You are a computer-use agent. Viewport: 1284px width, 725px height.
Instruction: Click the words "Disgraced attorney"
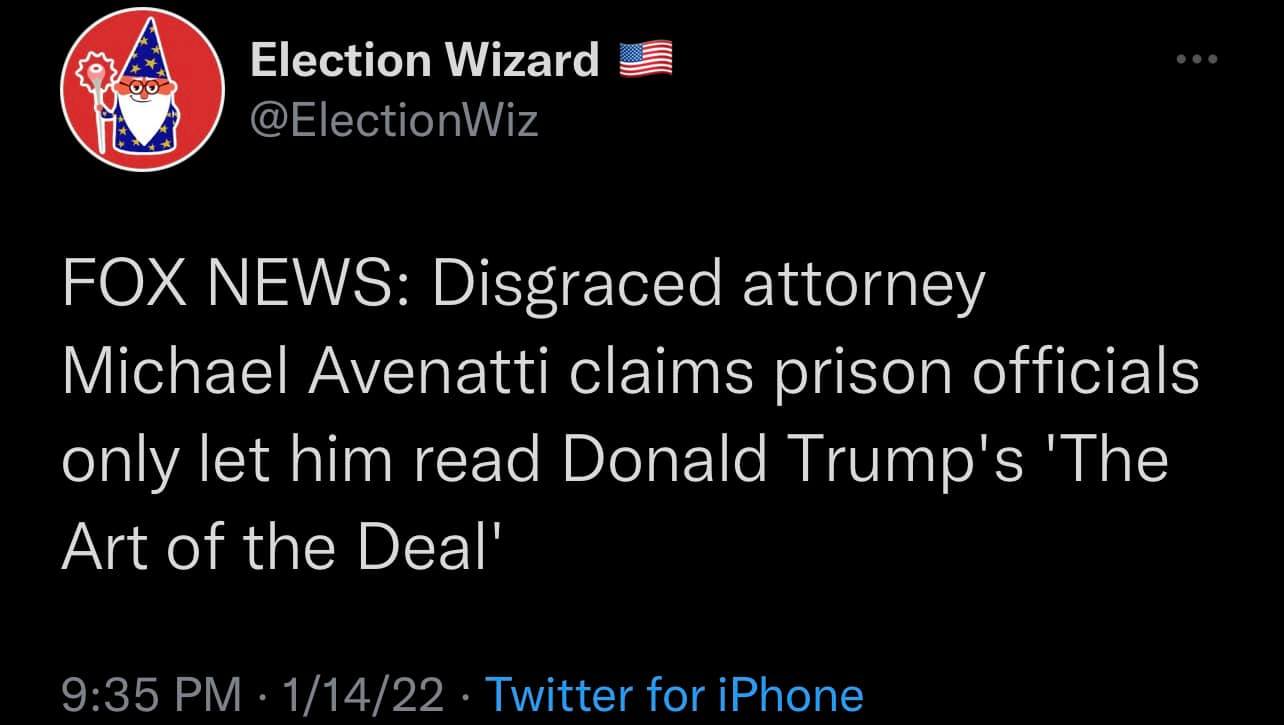click(709, 286)
